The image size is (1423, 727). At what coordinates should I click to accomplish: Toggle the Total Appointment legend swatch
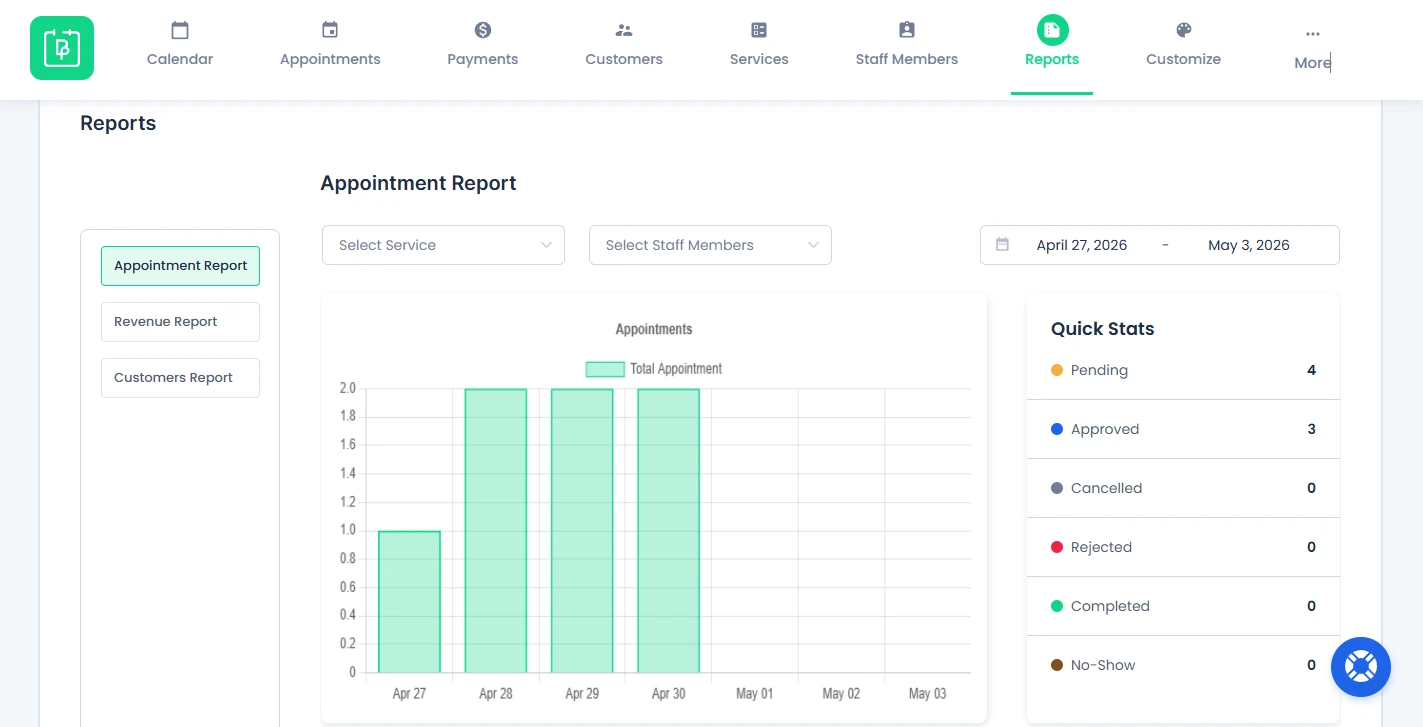tap(605, 369)
